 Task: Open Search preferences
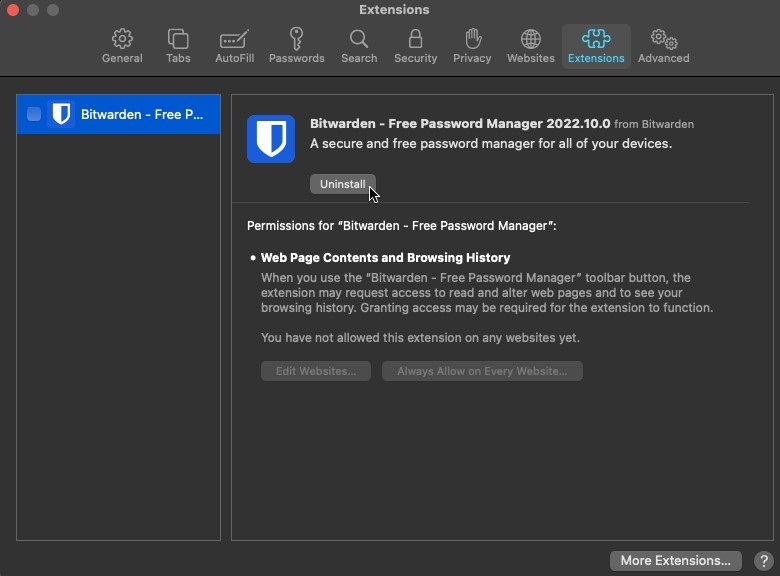tap(359, 46)
